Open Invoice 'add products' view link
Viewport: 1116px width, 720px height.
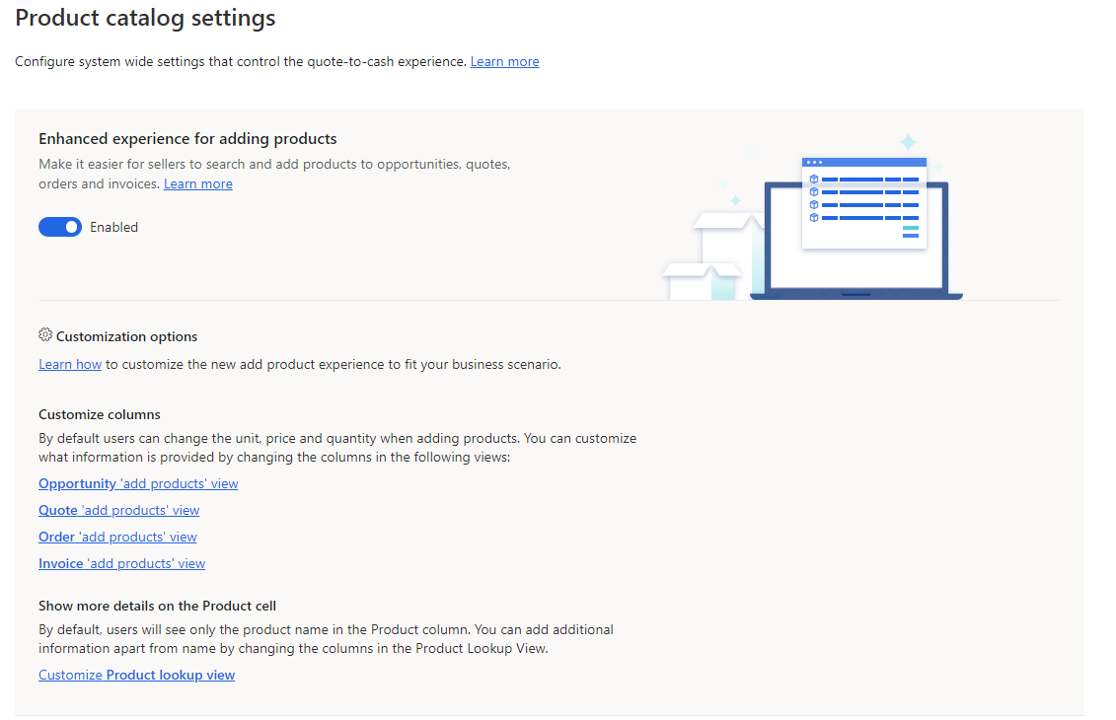(x=122, y=563)
